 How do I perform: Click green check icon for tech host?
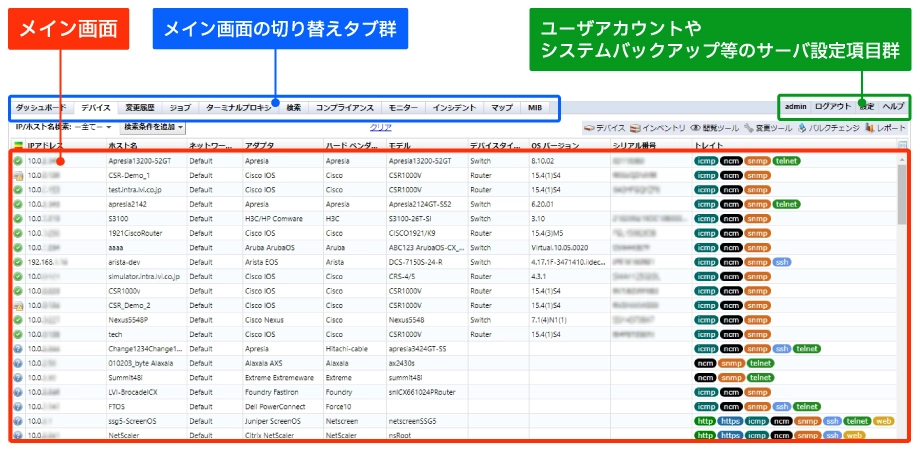coord(18,334)
